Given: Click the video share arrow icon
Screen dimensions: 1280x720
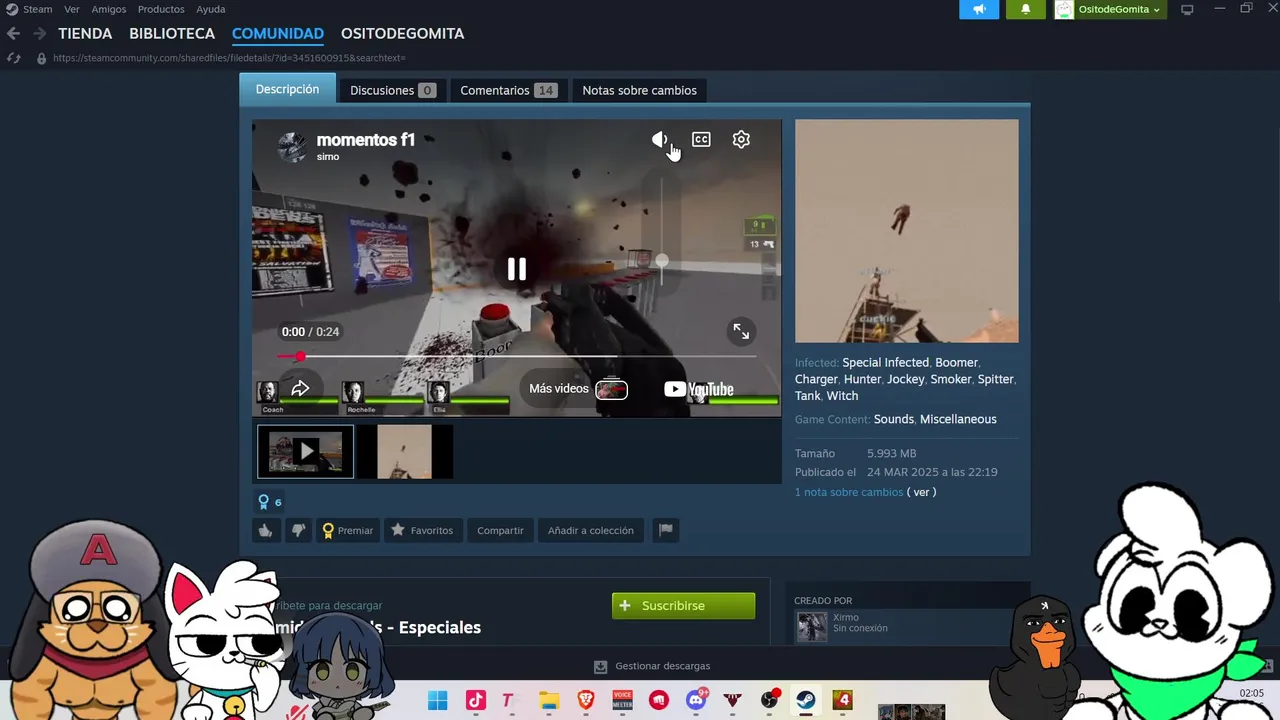Looking at the screenshot, I should tap(300, 389).
